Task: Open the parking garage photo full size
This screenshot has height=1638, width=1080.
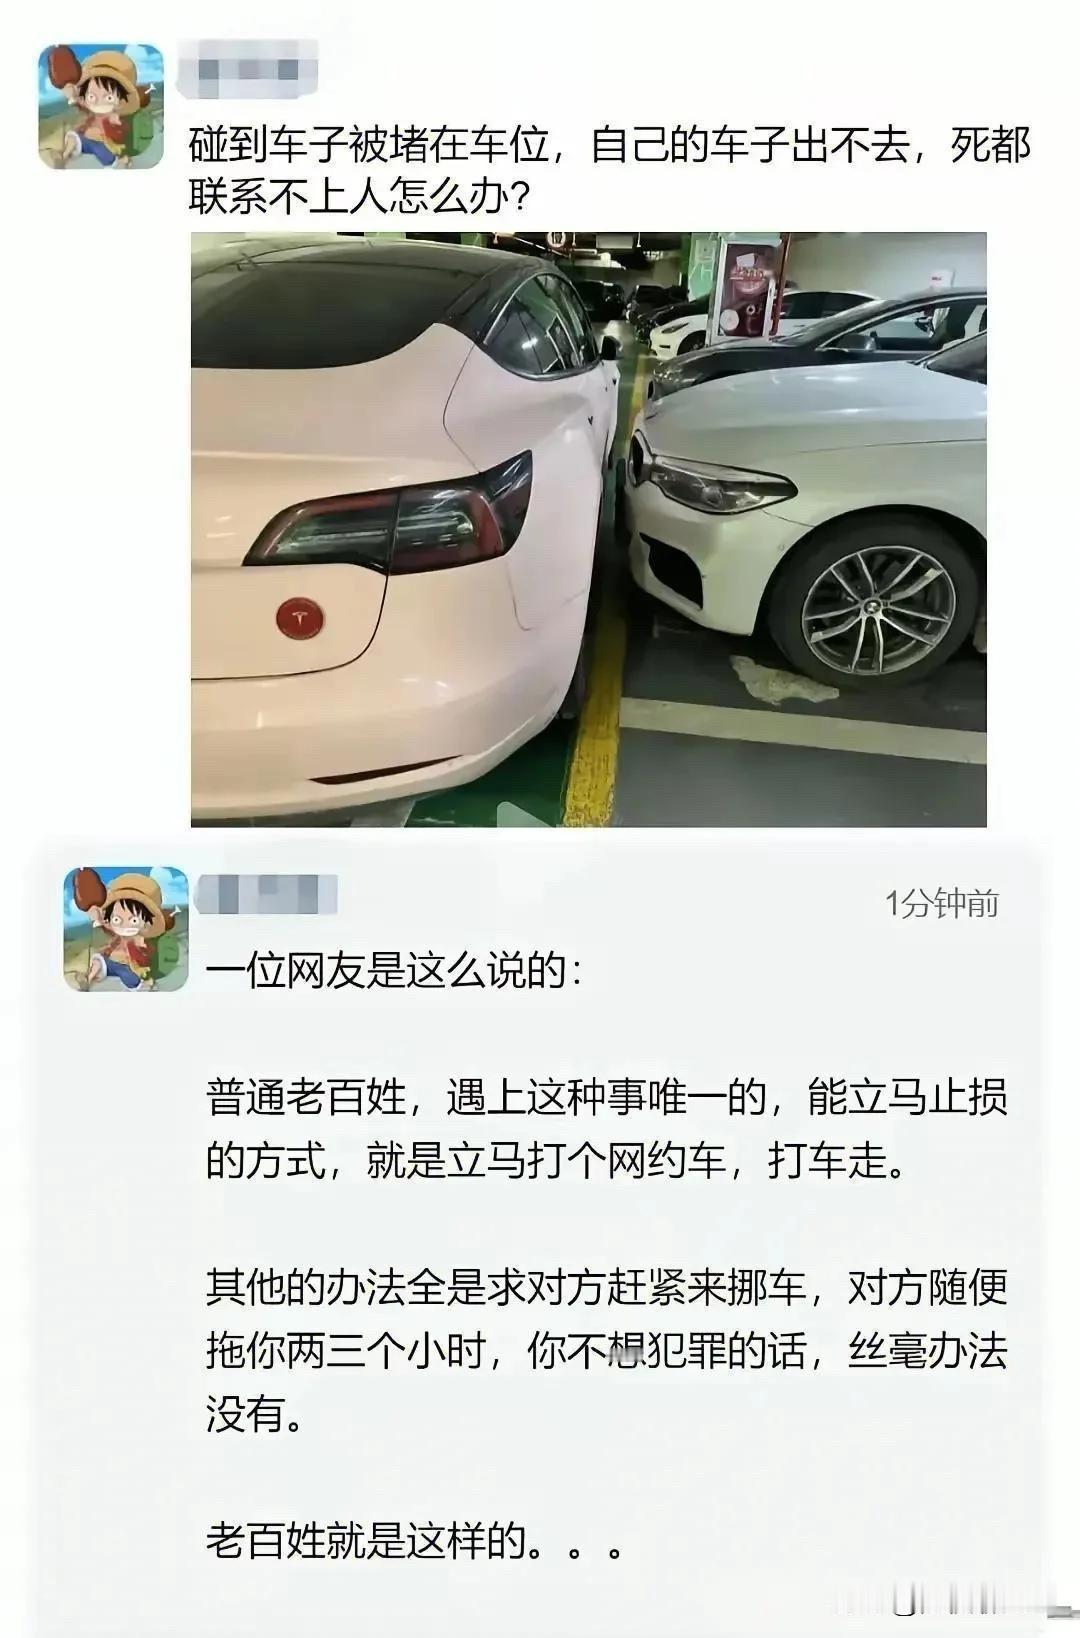Action: pyautogui.click(x=589, y=530)
